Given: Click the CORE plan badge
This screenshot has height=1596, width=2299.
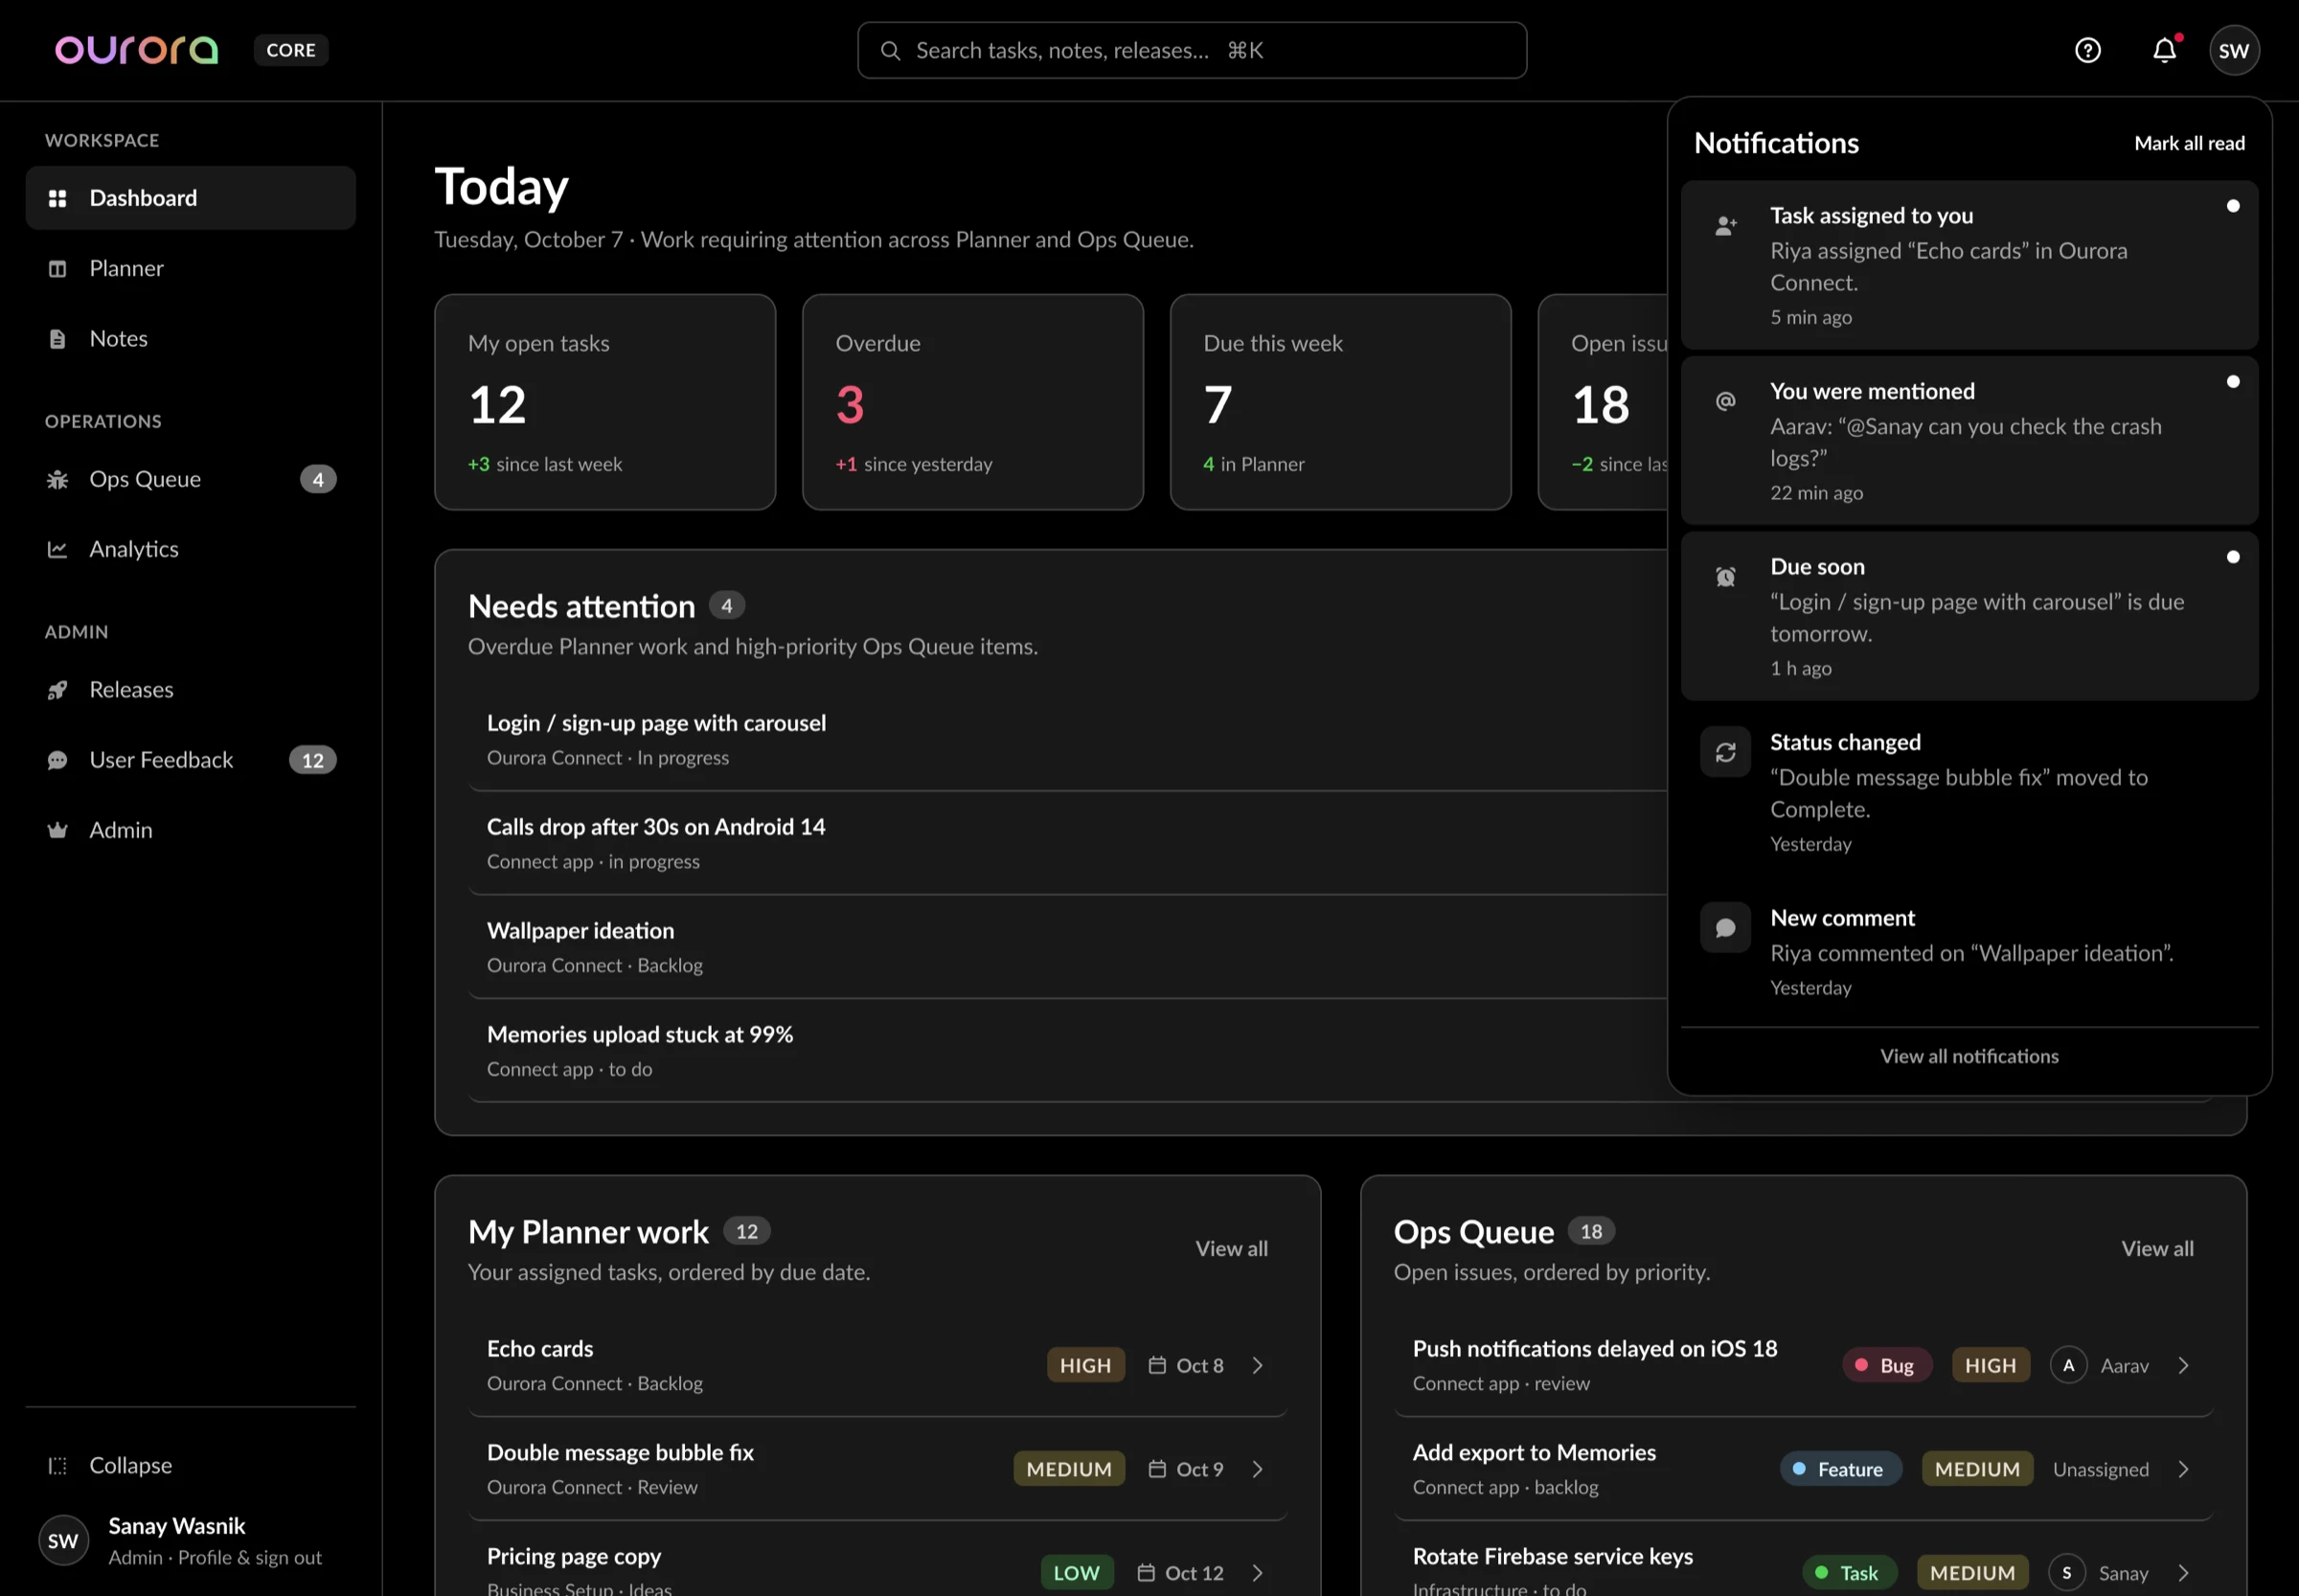Looking at the screenshot, I should click(x=291, y=50).
